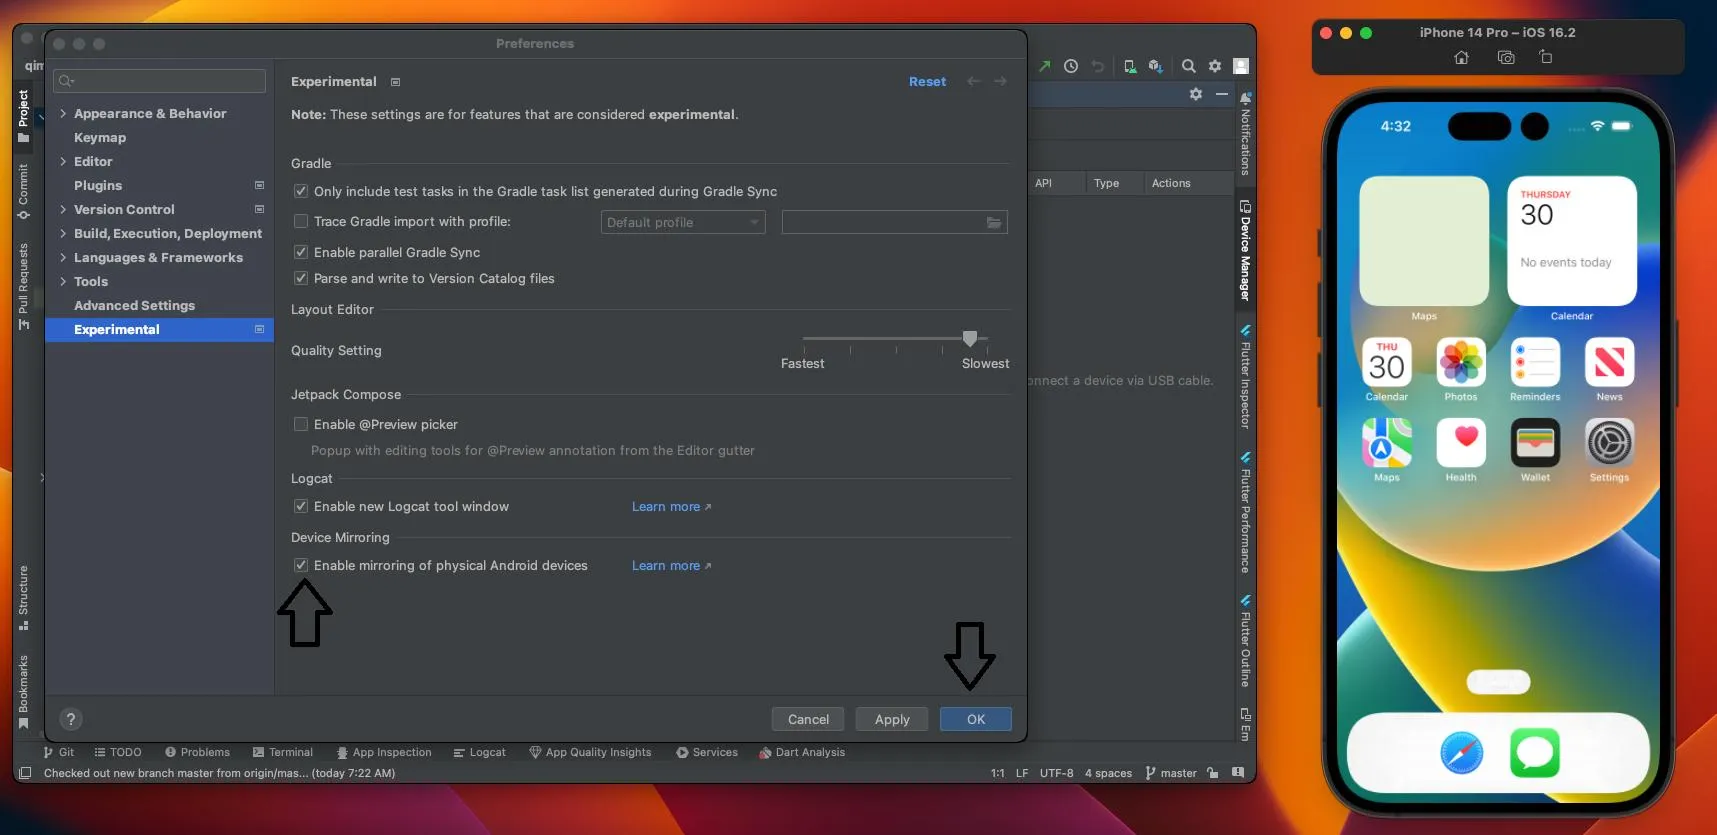Toggle Parse and write to Version Catalog files
Screen dimensions: 1717x835
click(x=301, y=278)
